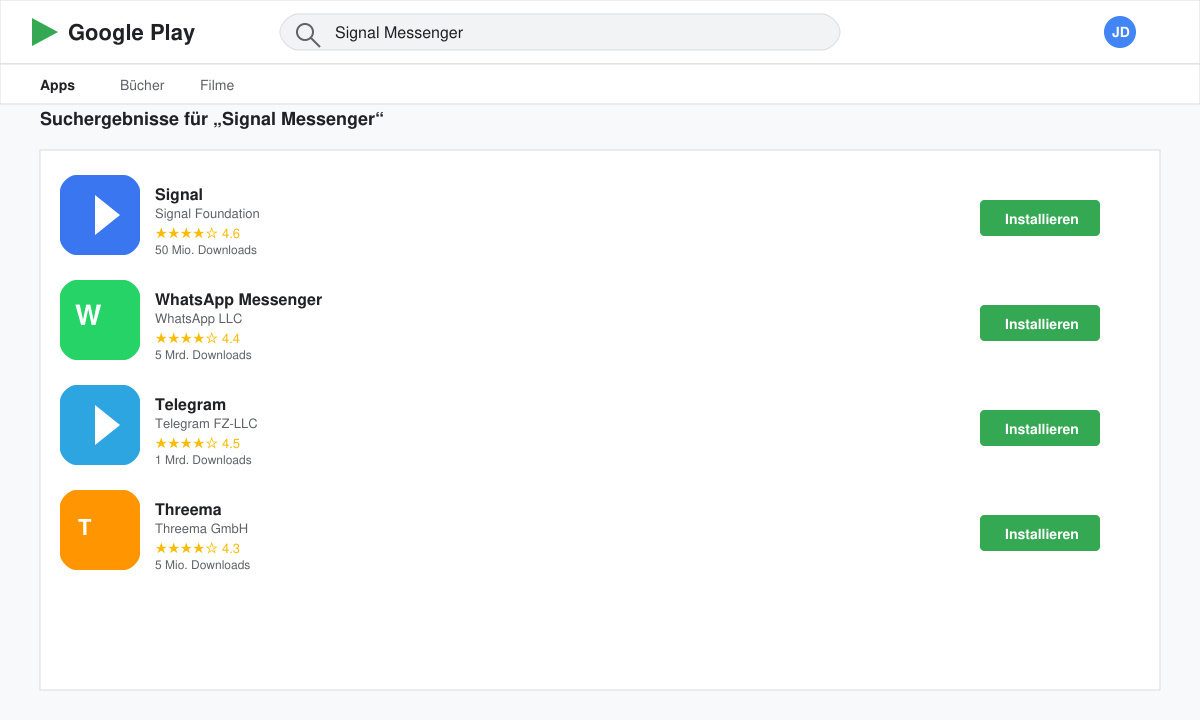The image size is (1200, 720).
Task: Click into the Signal Messenger search field
Action: click(x=560, y=32)
